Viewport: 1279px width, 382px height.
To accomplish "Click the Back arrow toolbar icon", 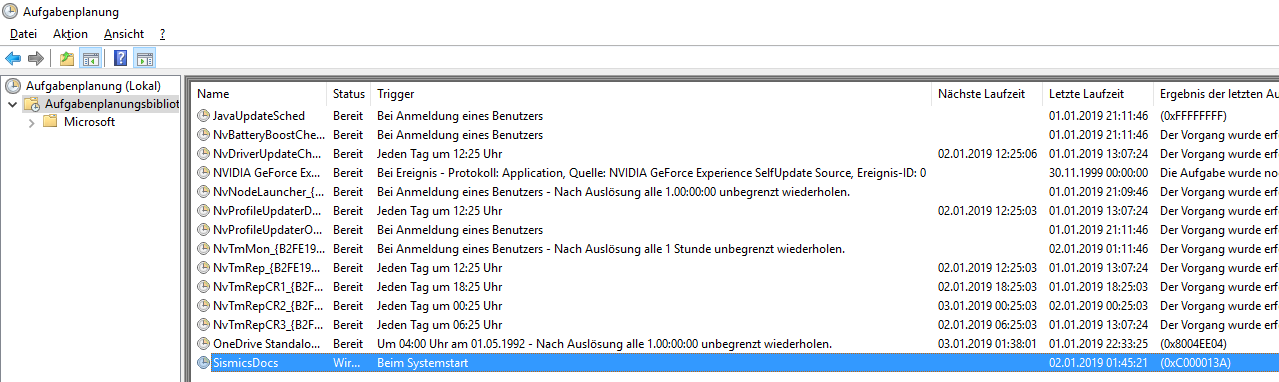I will tap(13, 58).
